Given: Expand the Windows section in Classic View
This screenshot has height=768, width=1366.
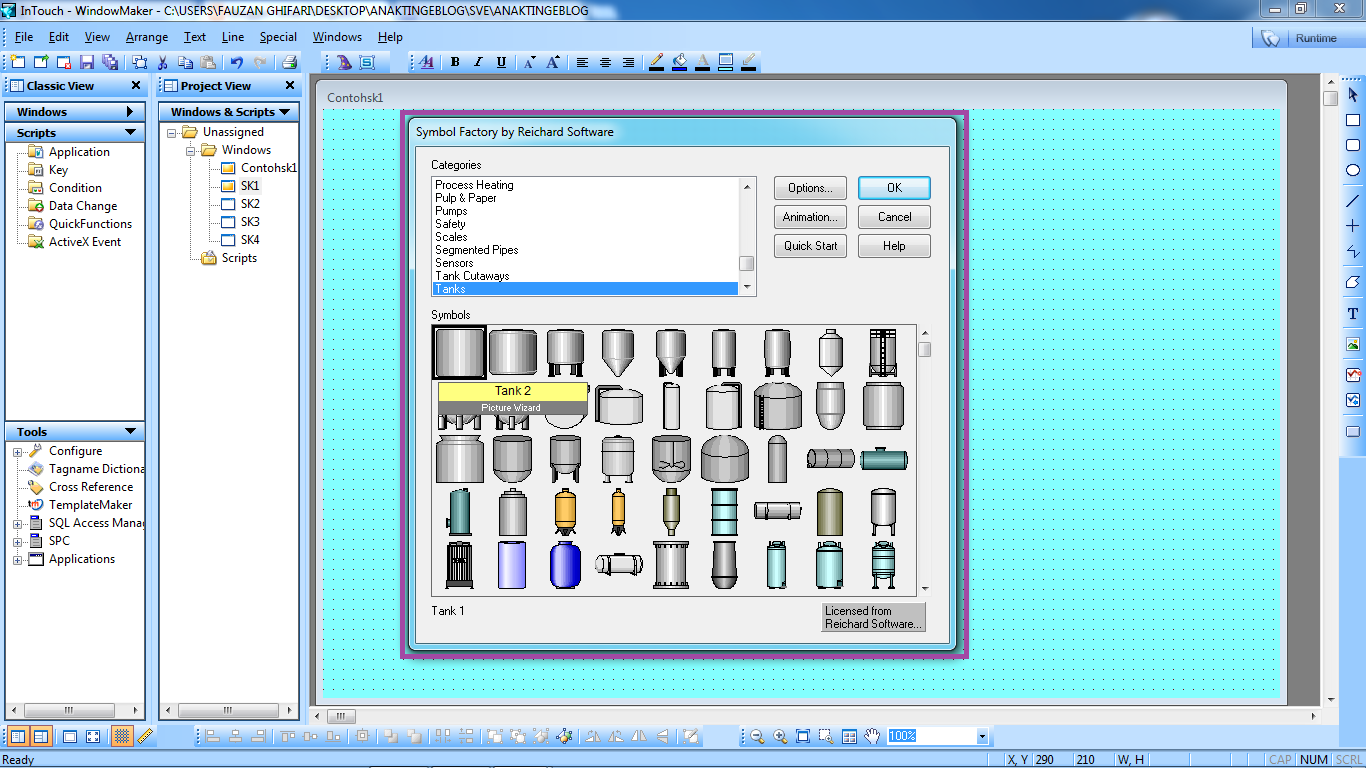Looking at the screenshot, I should (x=130, y=112).
